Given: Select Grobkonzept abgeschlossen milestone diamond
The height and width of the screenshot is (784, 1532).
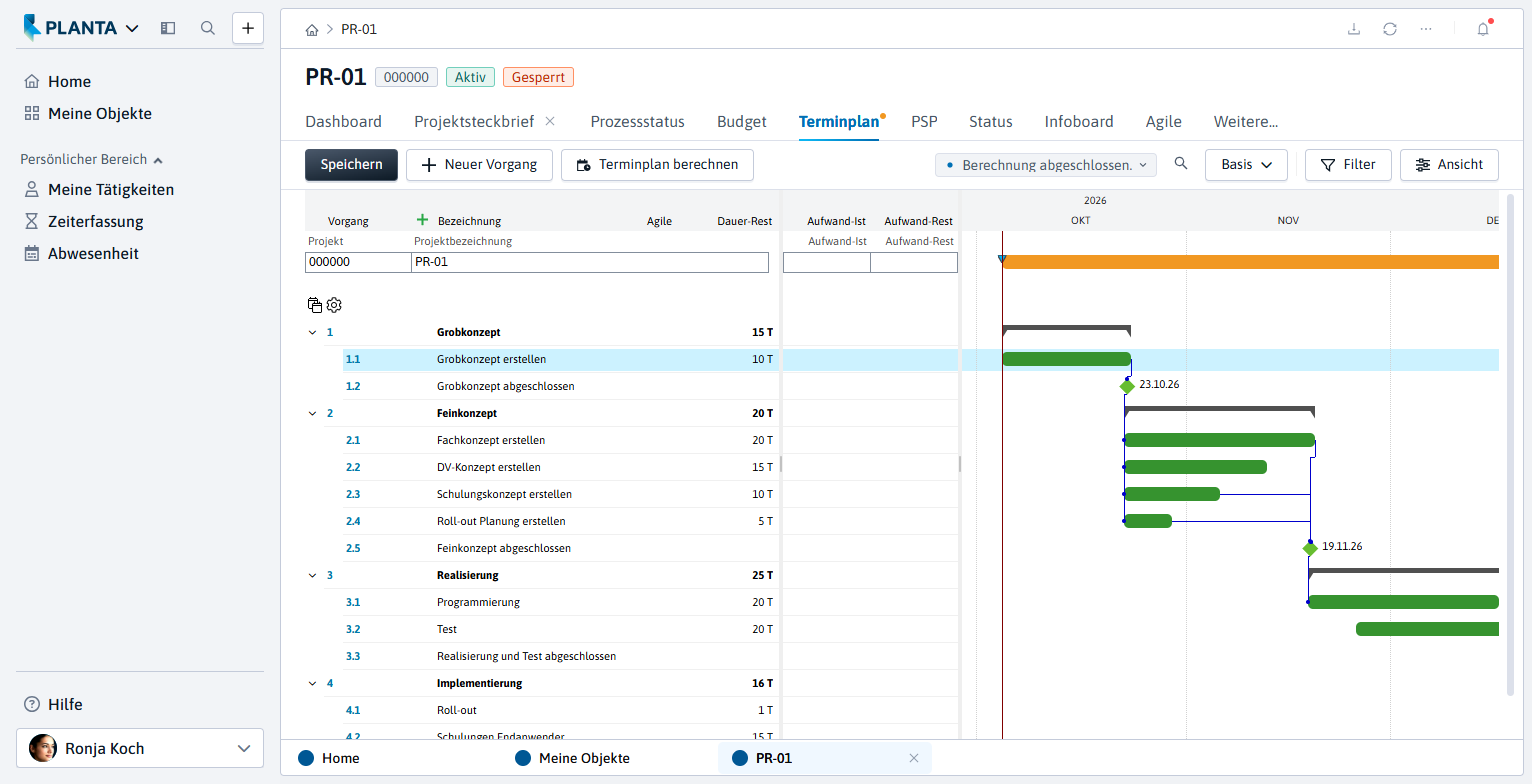Looking at the screenshot, I should point(1127,386).
